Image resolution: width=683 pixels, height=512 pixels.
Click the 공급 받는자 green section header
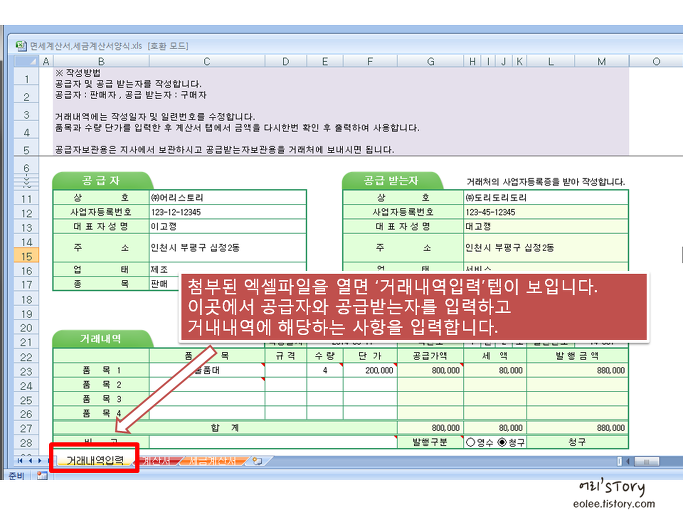click(x=391, y=180)
